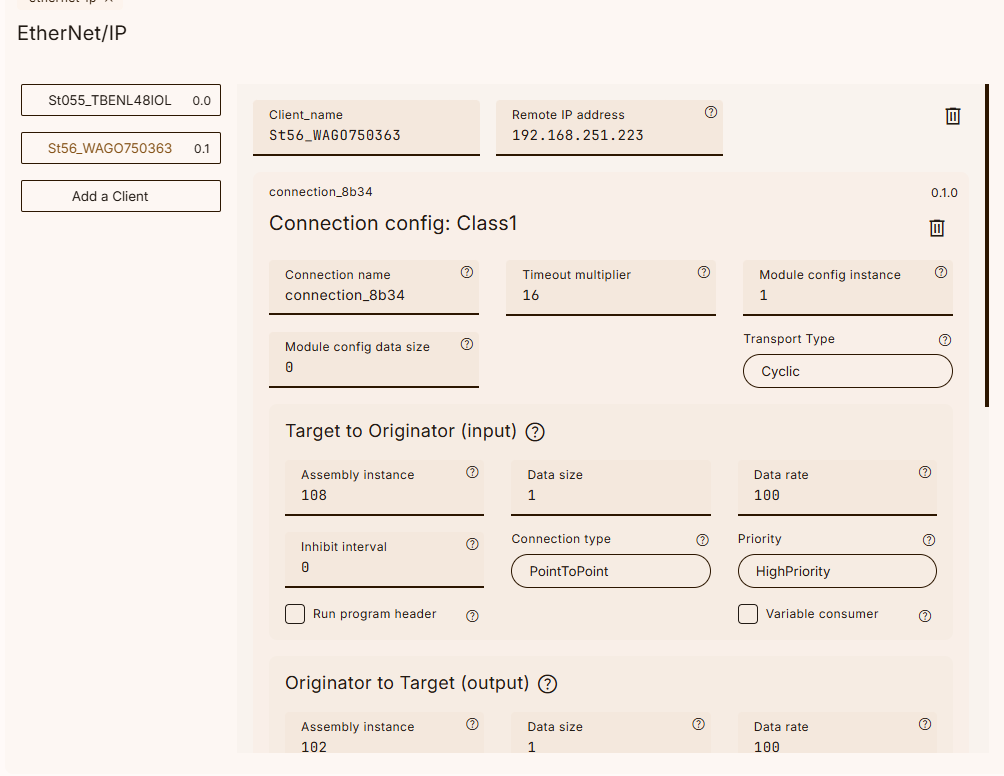
Task: Show help for Originator to Target heading
Action: tap(547, 684)
